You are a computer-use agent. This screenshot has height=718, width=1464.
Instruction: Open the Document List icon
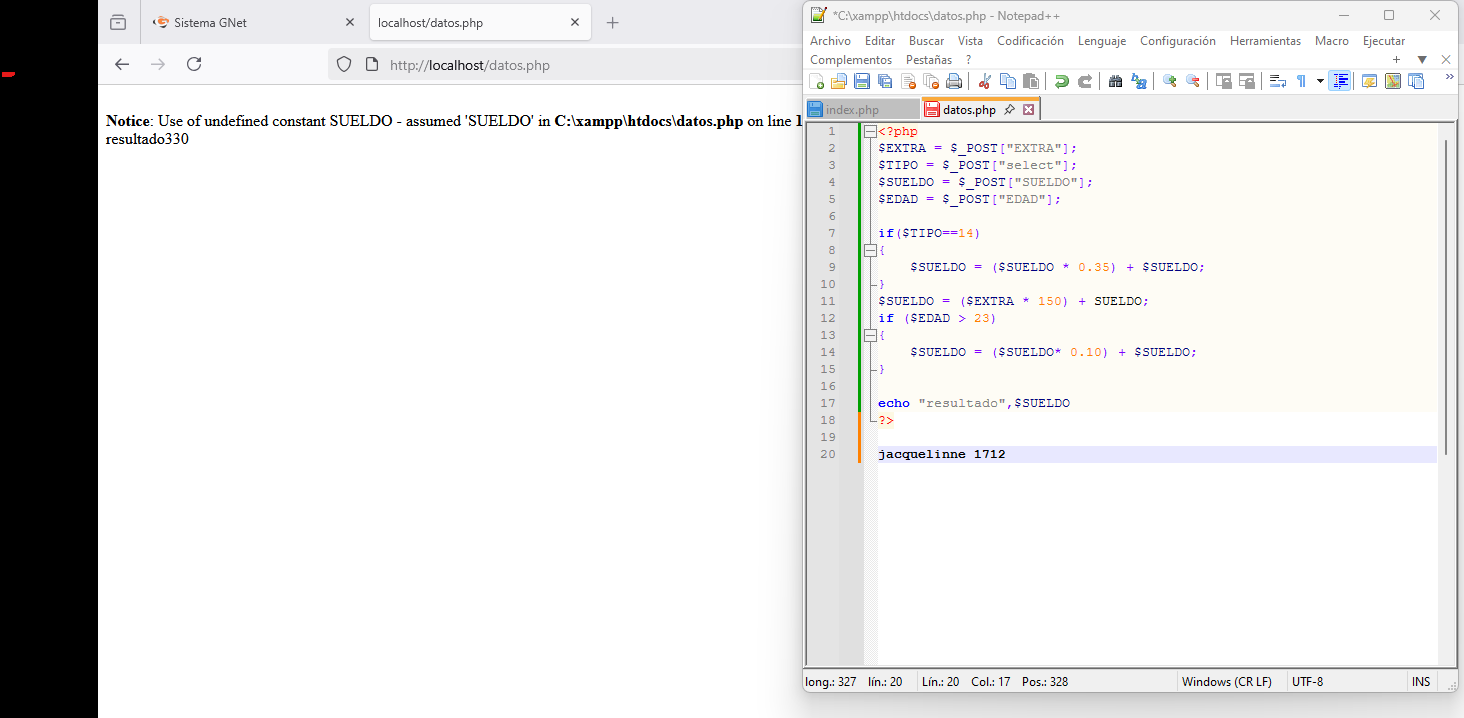(x=1416, y=81)
